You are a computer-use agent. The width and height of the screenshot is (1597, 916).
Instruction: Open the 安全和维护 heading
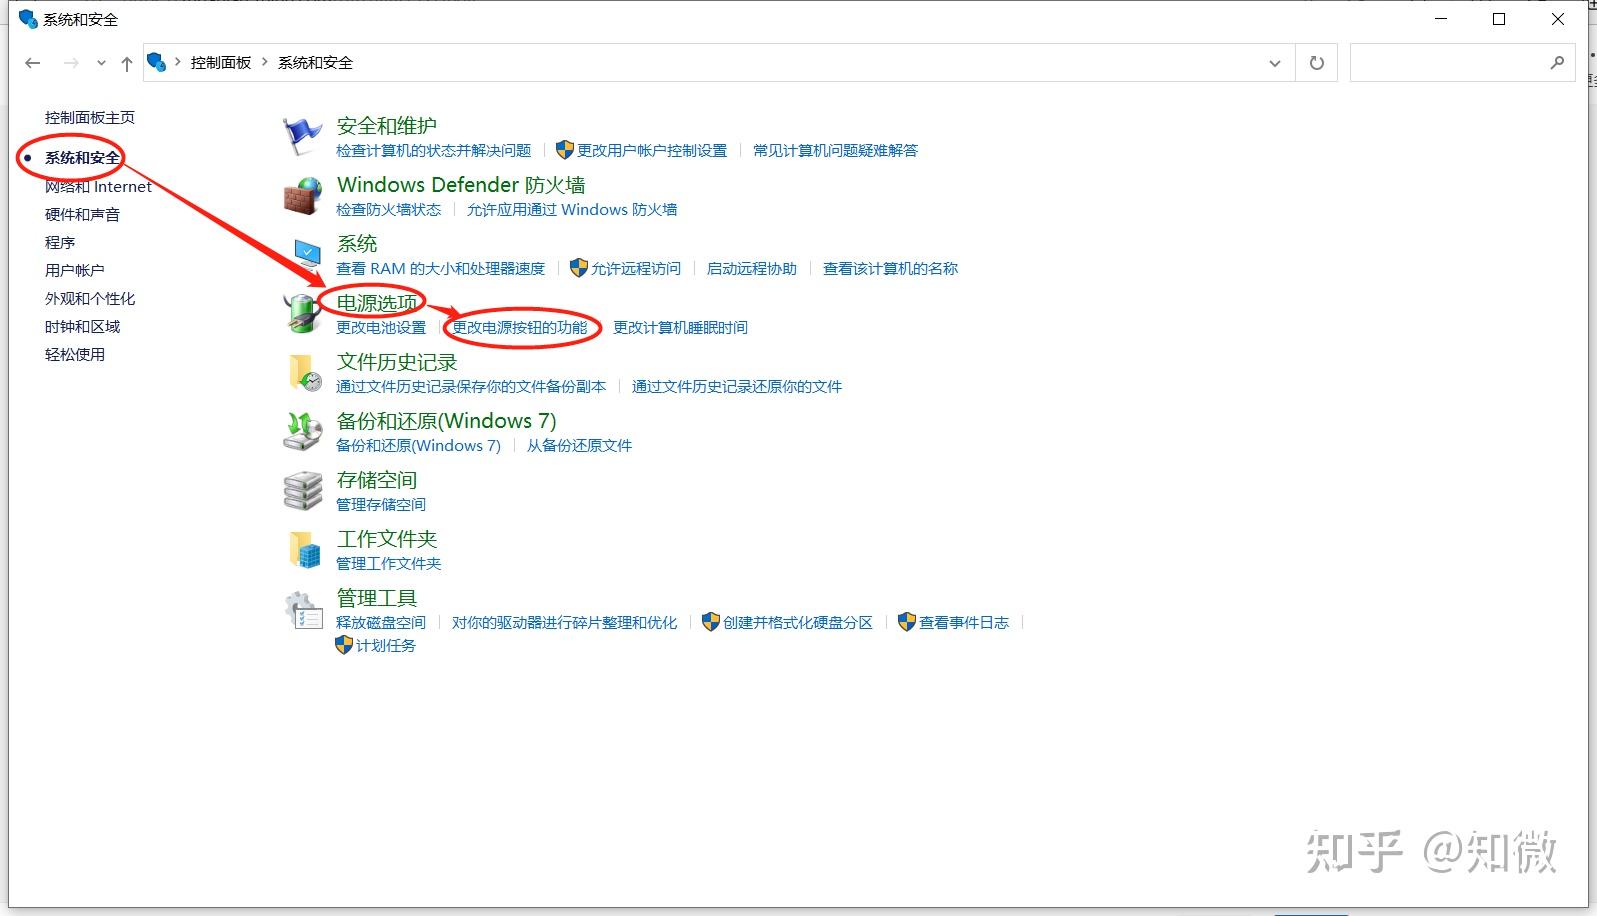[387, 126]
